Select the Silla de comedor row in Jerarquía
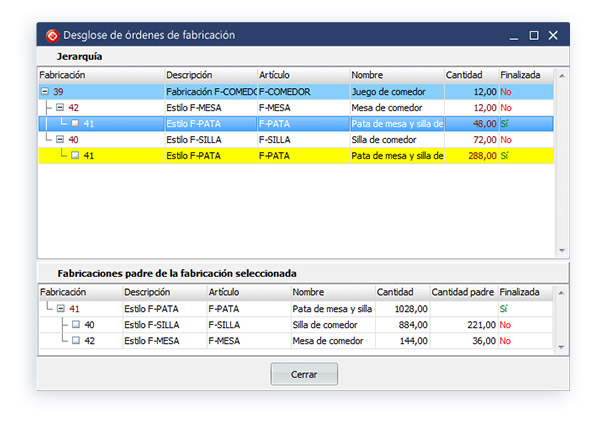600x423 pixels. [x=396, y=140]
